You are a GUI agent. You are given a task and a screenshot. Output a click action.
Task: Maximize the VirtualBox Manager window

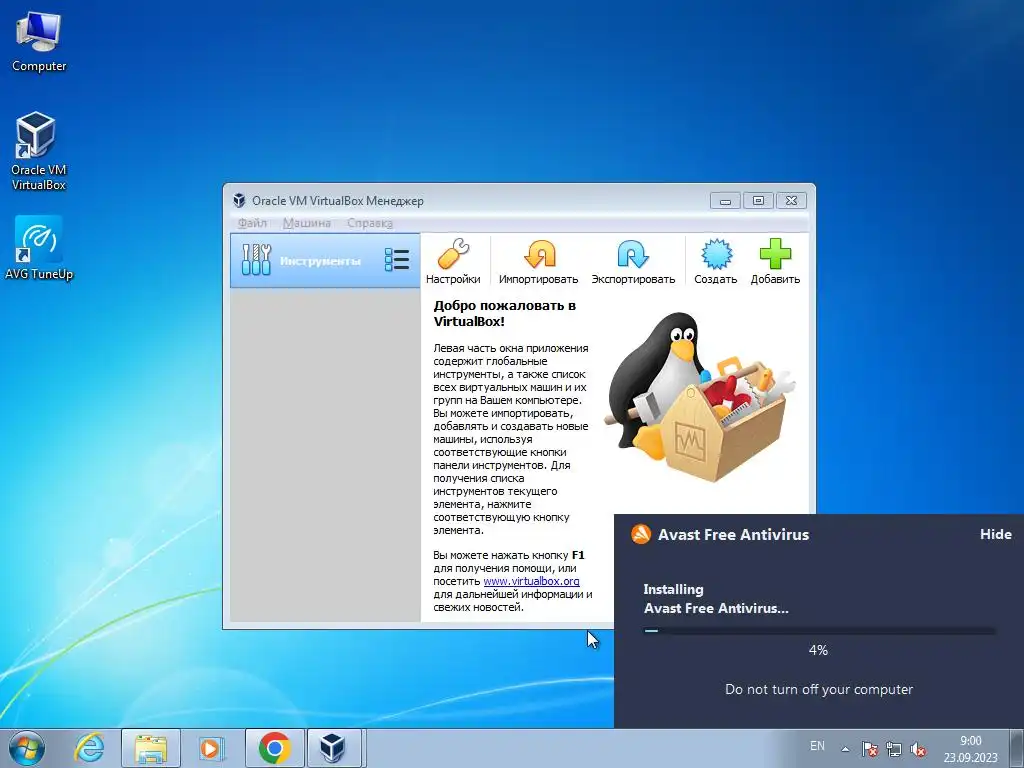pyautogui.click(x=758, y=200)
